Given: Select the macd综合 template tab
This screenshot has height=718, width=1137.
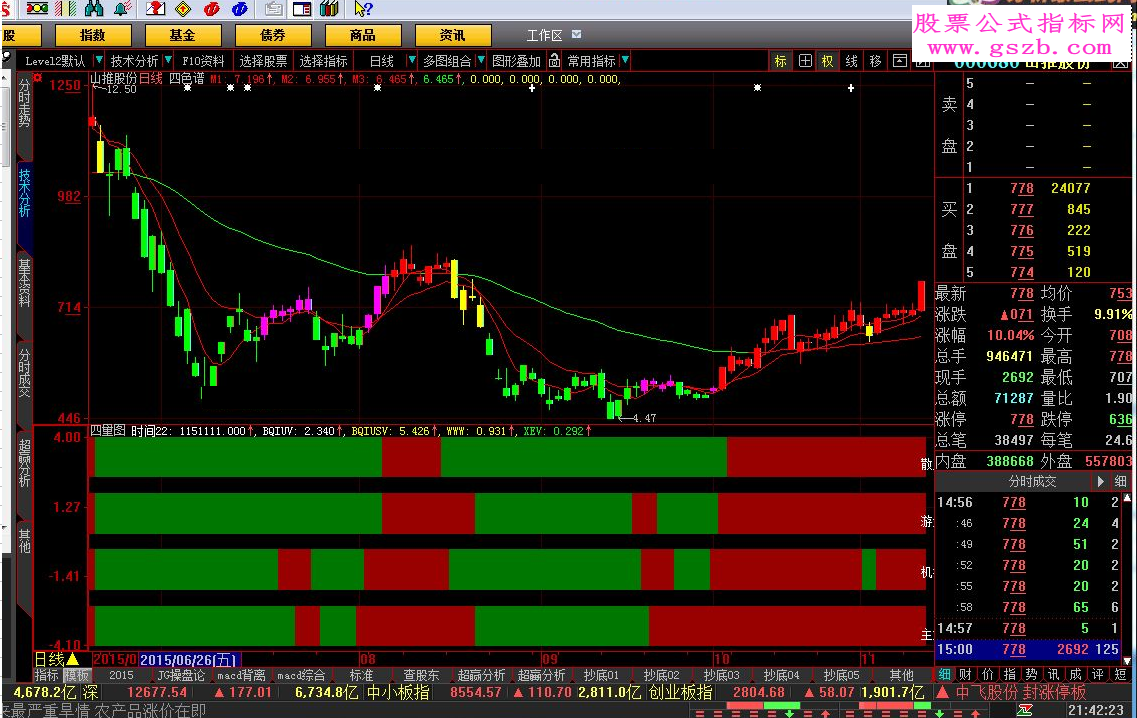Looking at the screenshot, I should click(x=302, y=675).
